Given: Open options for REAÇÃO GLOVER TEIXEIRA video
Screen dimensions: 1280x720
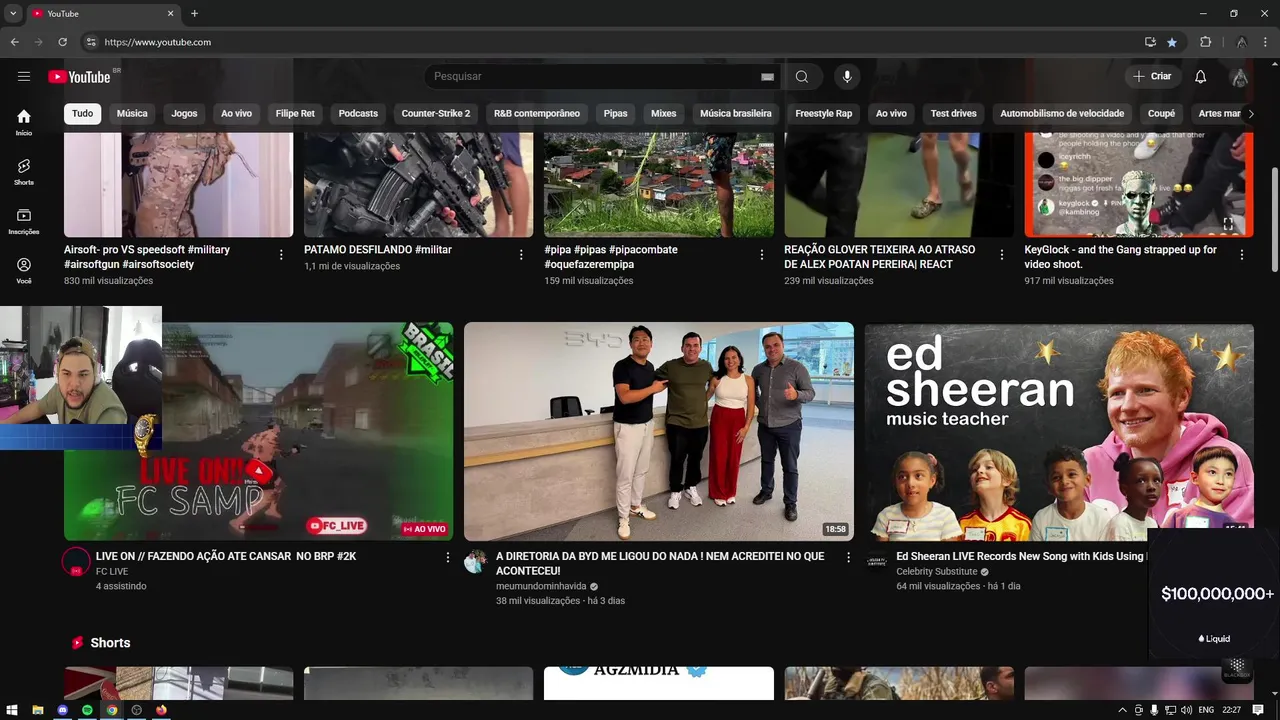Looking at the screenshot, I should point(1001,255).
